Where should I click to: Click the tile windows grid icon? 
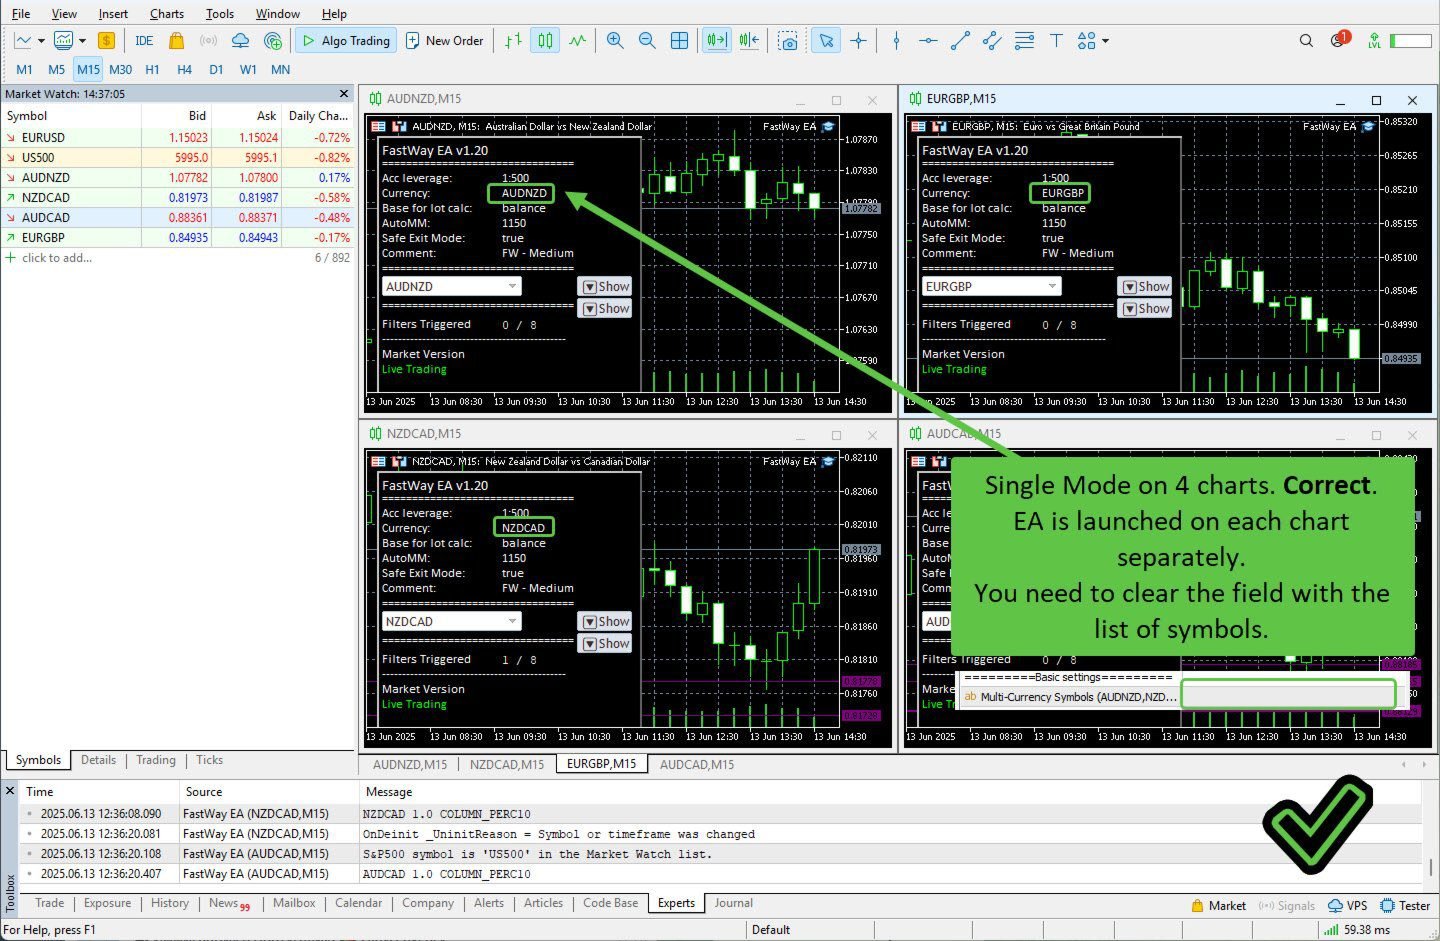coord(679,41)
